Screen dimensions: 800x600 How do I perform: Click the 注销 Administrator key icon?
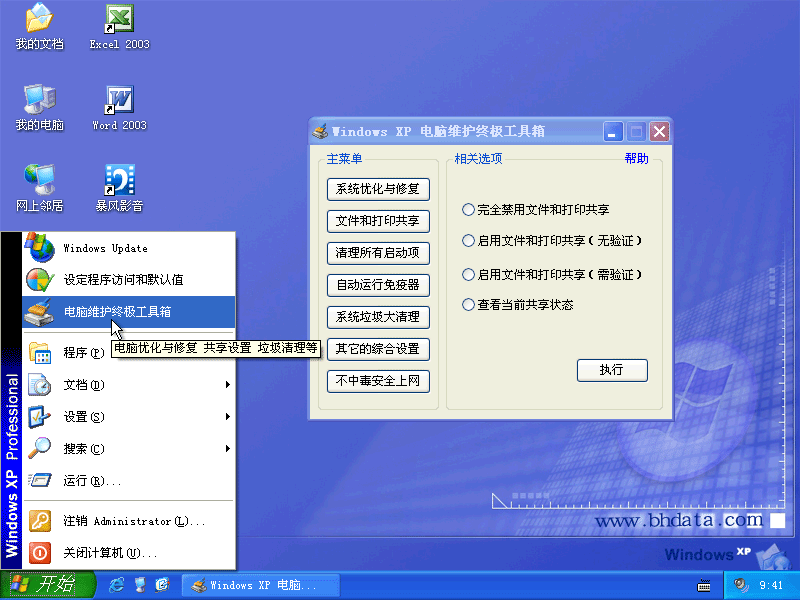point(40,521)
